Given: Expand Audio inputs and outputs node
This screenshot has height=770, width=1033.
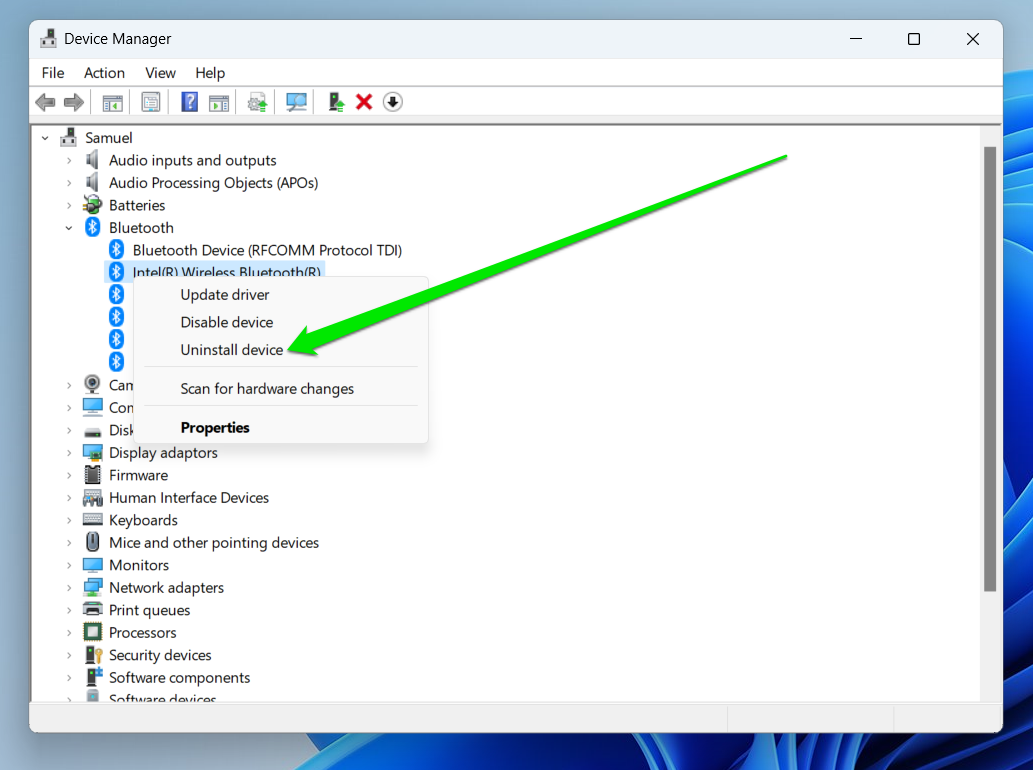Looking at the screenshot, I should coord(69,160).
